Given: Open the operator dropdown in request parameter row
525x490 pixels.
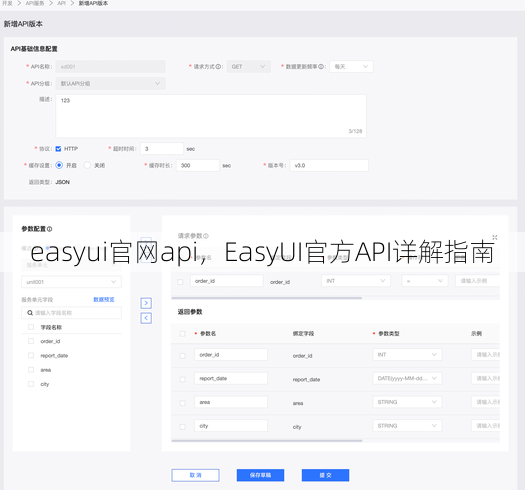Looking at the screenshot, I should [x=425, y=281].
